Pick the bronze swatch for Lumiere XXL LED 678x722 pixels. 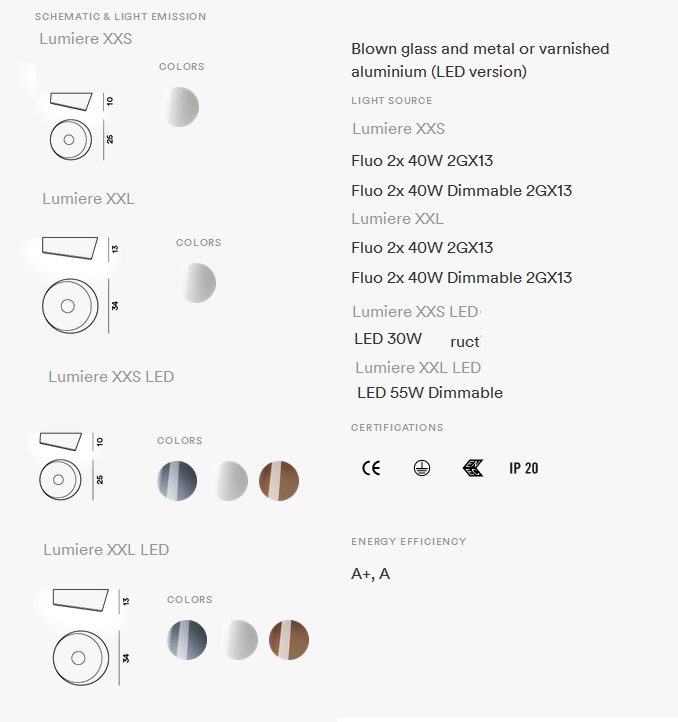point(289,640)
